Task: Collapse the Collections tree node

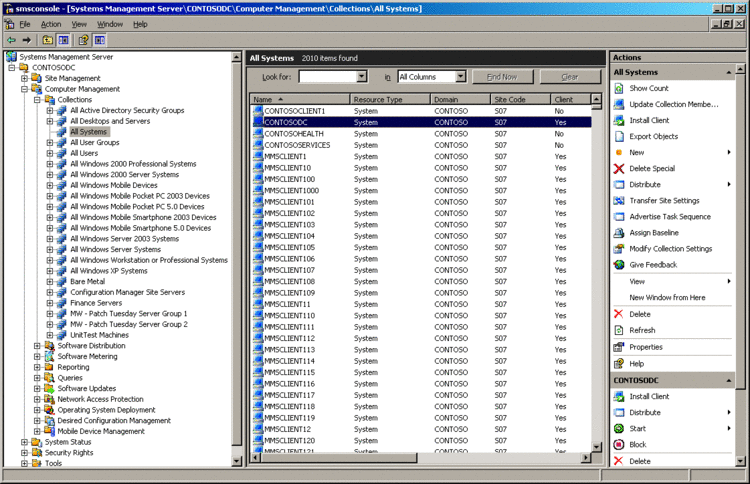Action: [x=37, y=100]
